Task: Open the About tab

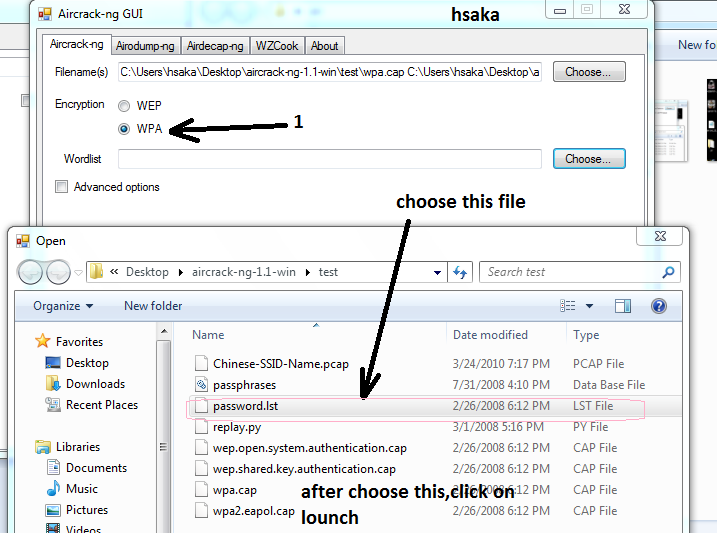Action: 325,46
